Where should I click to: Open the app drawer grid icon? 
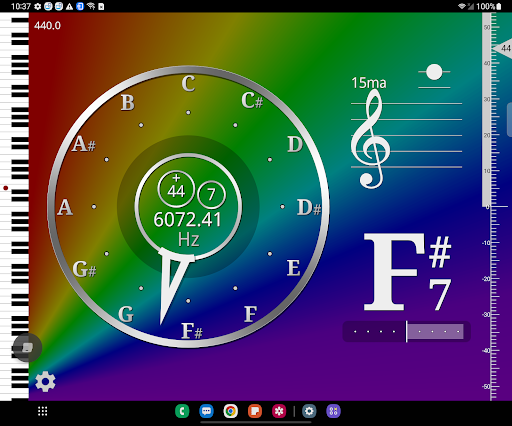coord(43,411)
